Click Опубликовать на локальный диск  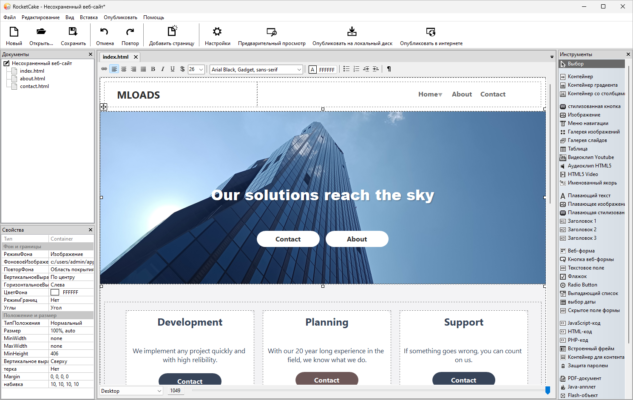[x=352, y=36]
